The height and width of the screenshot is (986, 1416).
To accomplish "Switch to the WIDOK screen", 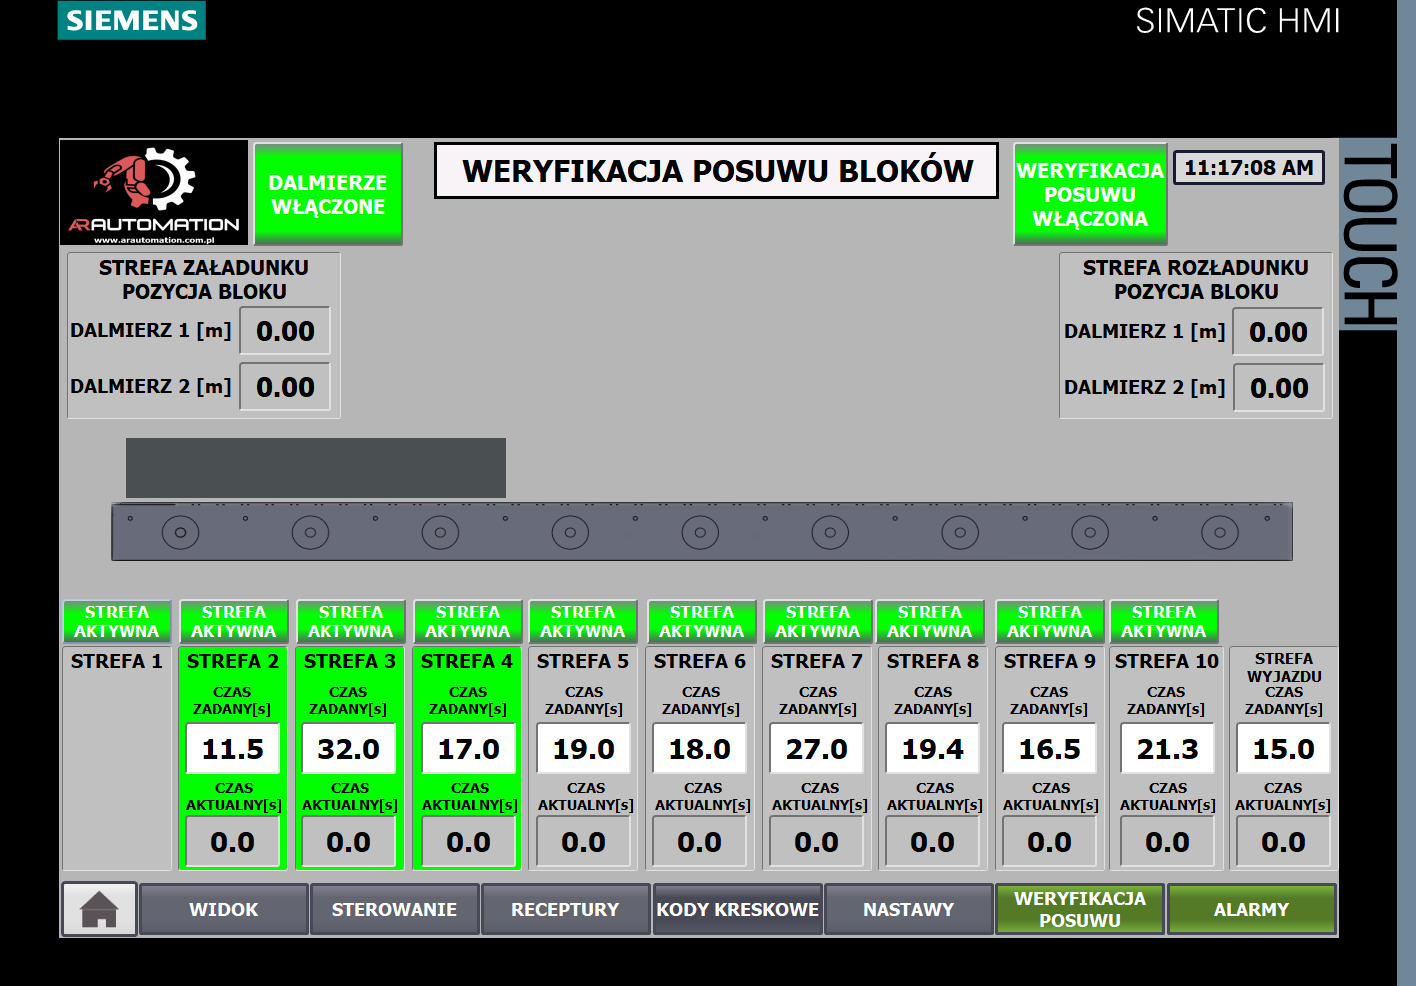I will [x=223, y=908].
